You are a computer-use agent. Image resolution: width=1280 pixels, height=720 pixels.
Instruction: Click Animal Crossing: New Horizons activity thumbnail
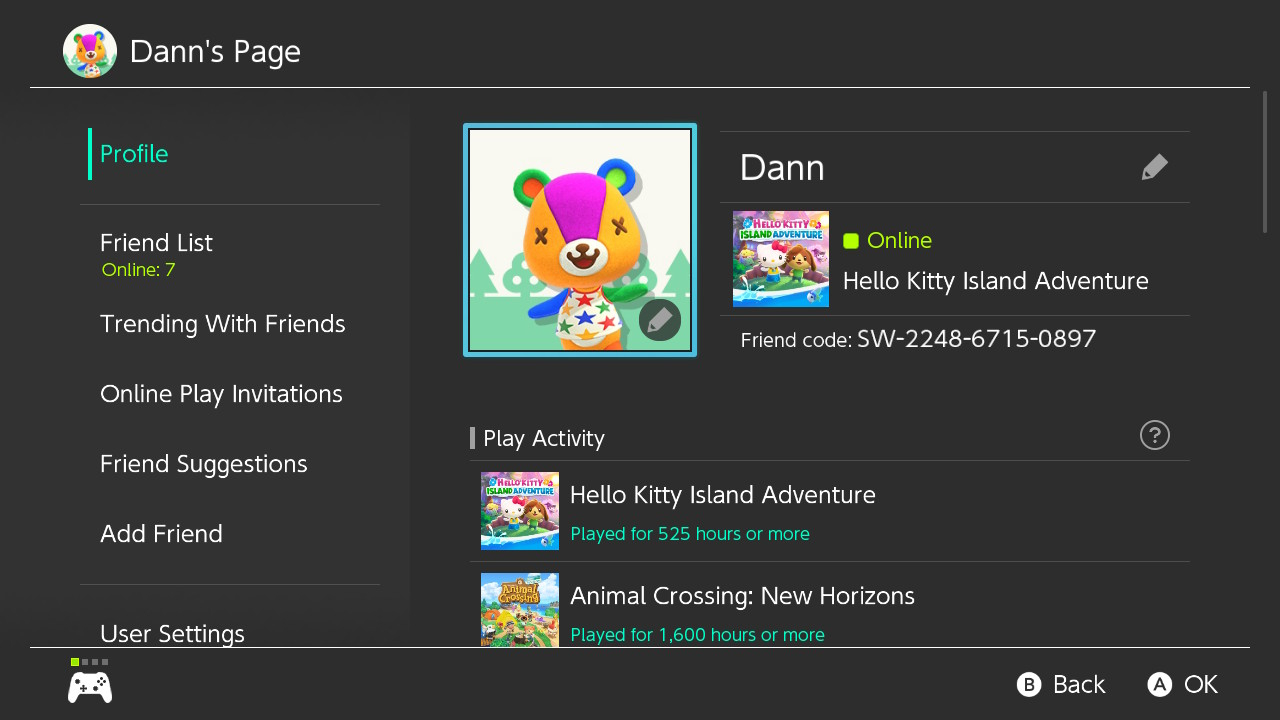pos(520,609)
